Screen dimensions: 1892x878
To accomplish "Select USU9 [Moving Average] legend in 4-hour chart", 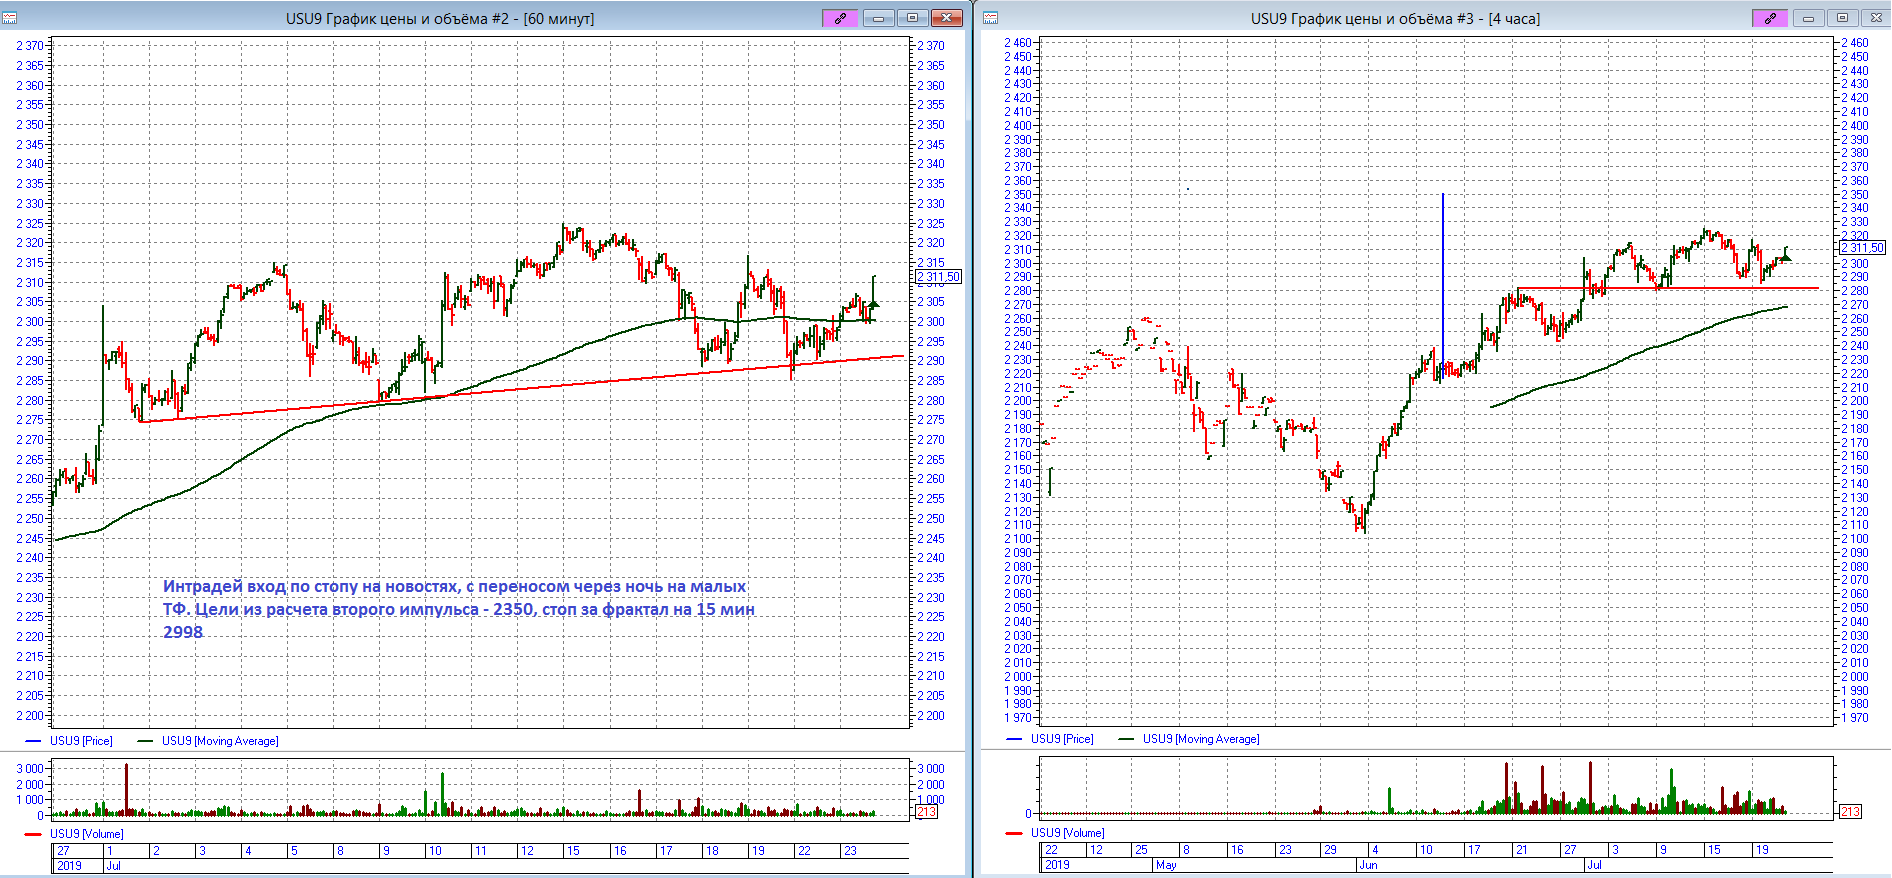I will click(1201, 739).
